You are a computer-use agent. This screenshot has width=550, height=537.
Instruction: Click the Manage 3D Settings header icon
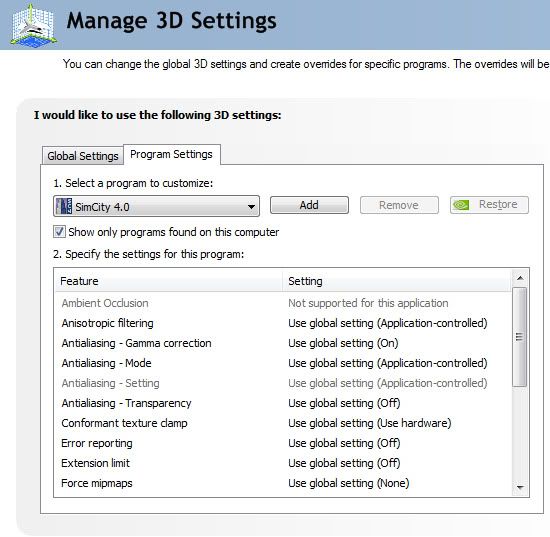point(33,25)
